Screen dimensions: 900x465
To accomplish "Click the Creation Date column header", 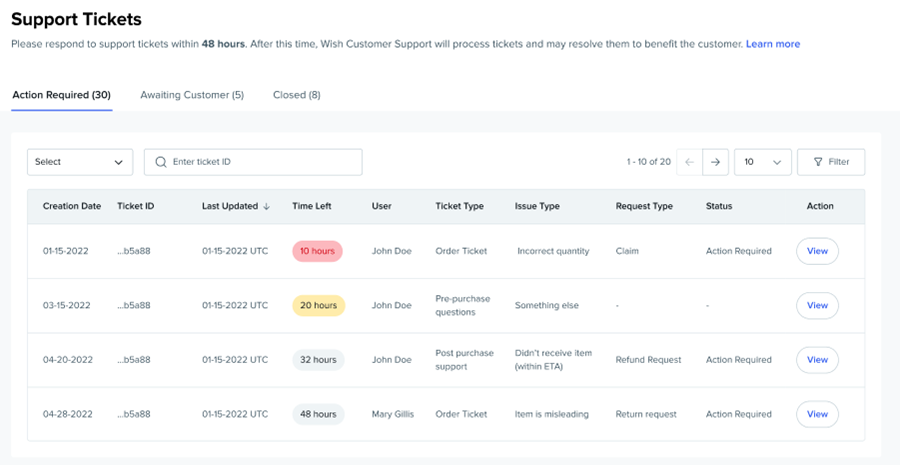I will [71, 207].
